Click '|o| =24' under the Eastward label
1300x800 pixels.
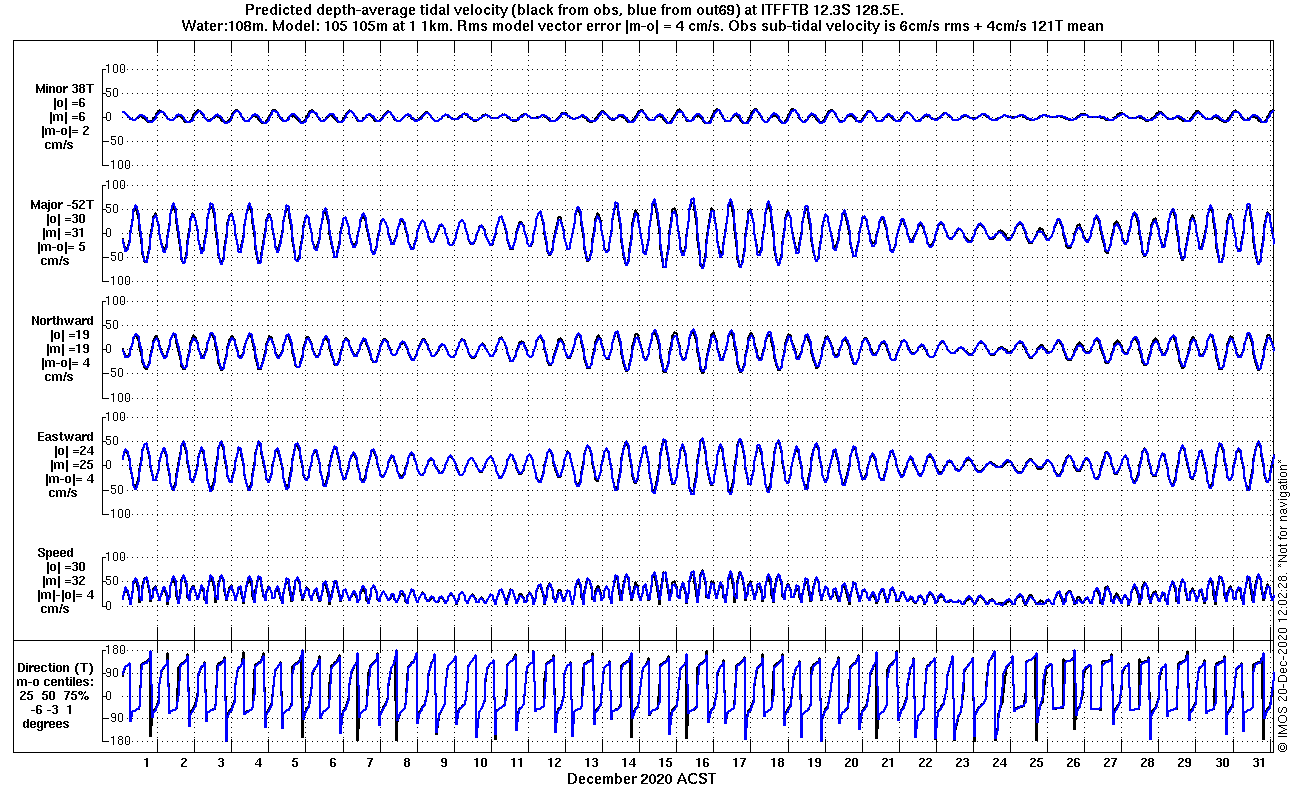coord(76,451)
